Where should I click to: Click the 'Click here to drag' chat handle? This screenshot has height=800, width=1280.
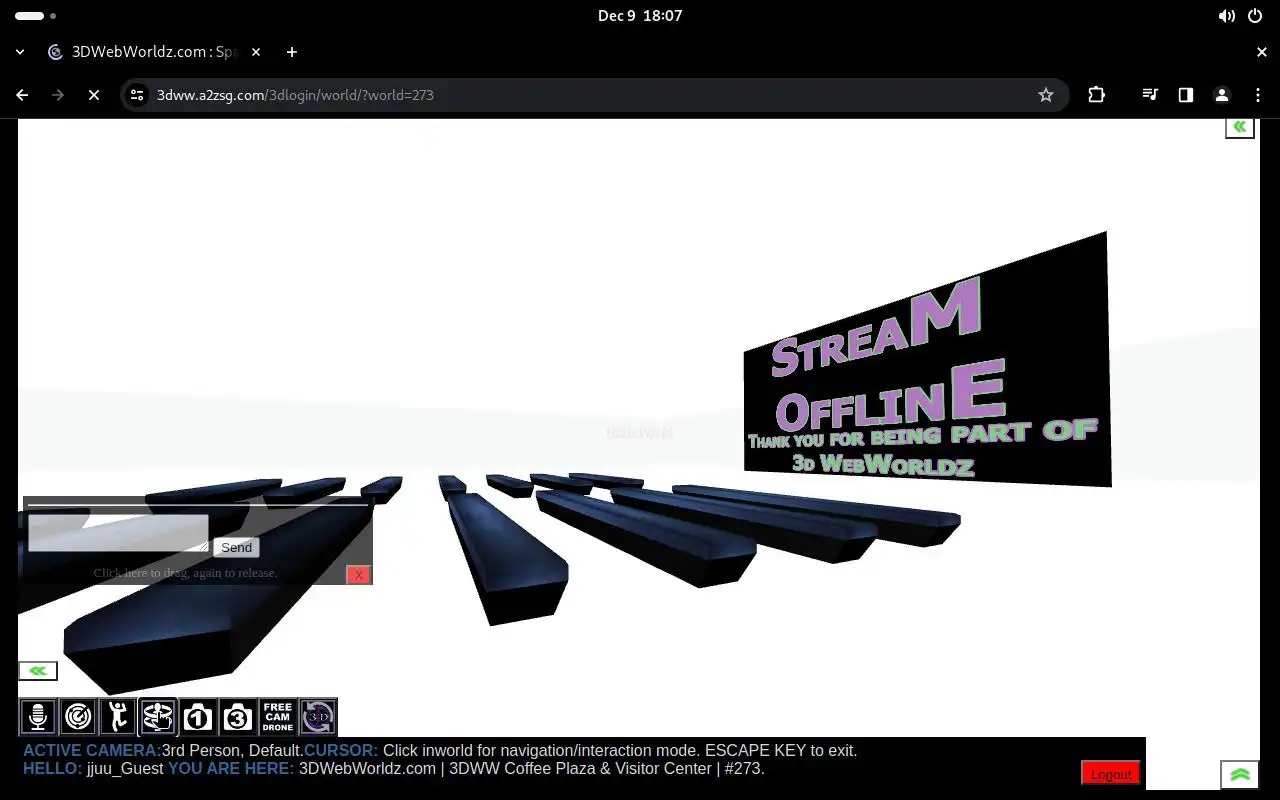point(185,573)
